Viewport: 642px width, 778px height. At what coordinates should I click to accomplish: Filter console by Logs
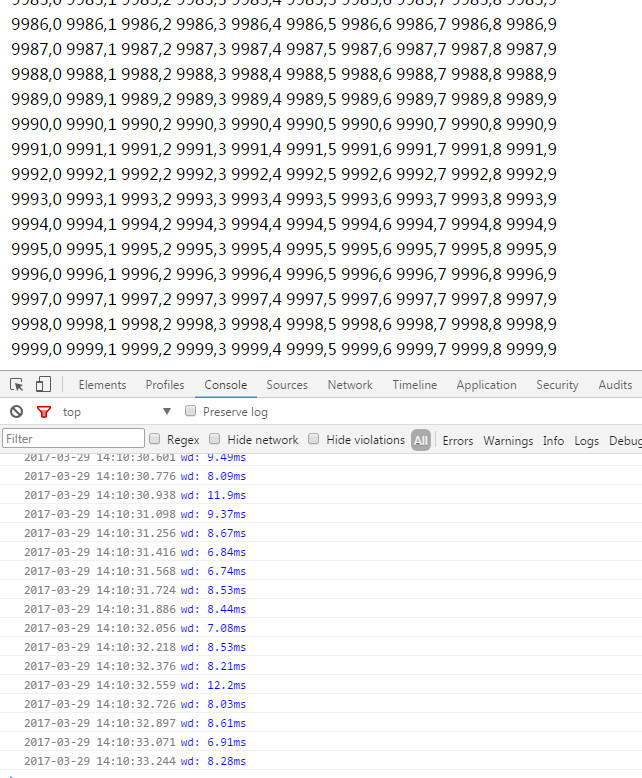[x=586, y=441]
